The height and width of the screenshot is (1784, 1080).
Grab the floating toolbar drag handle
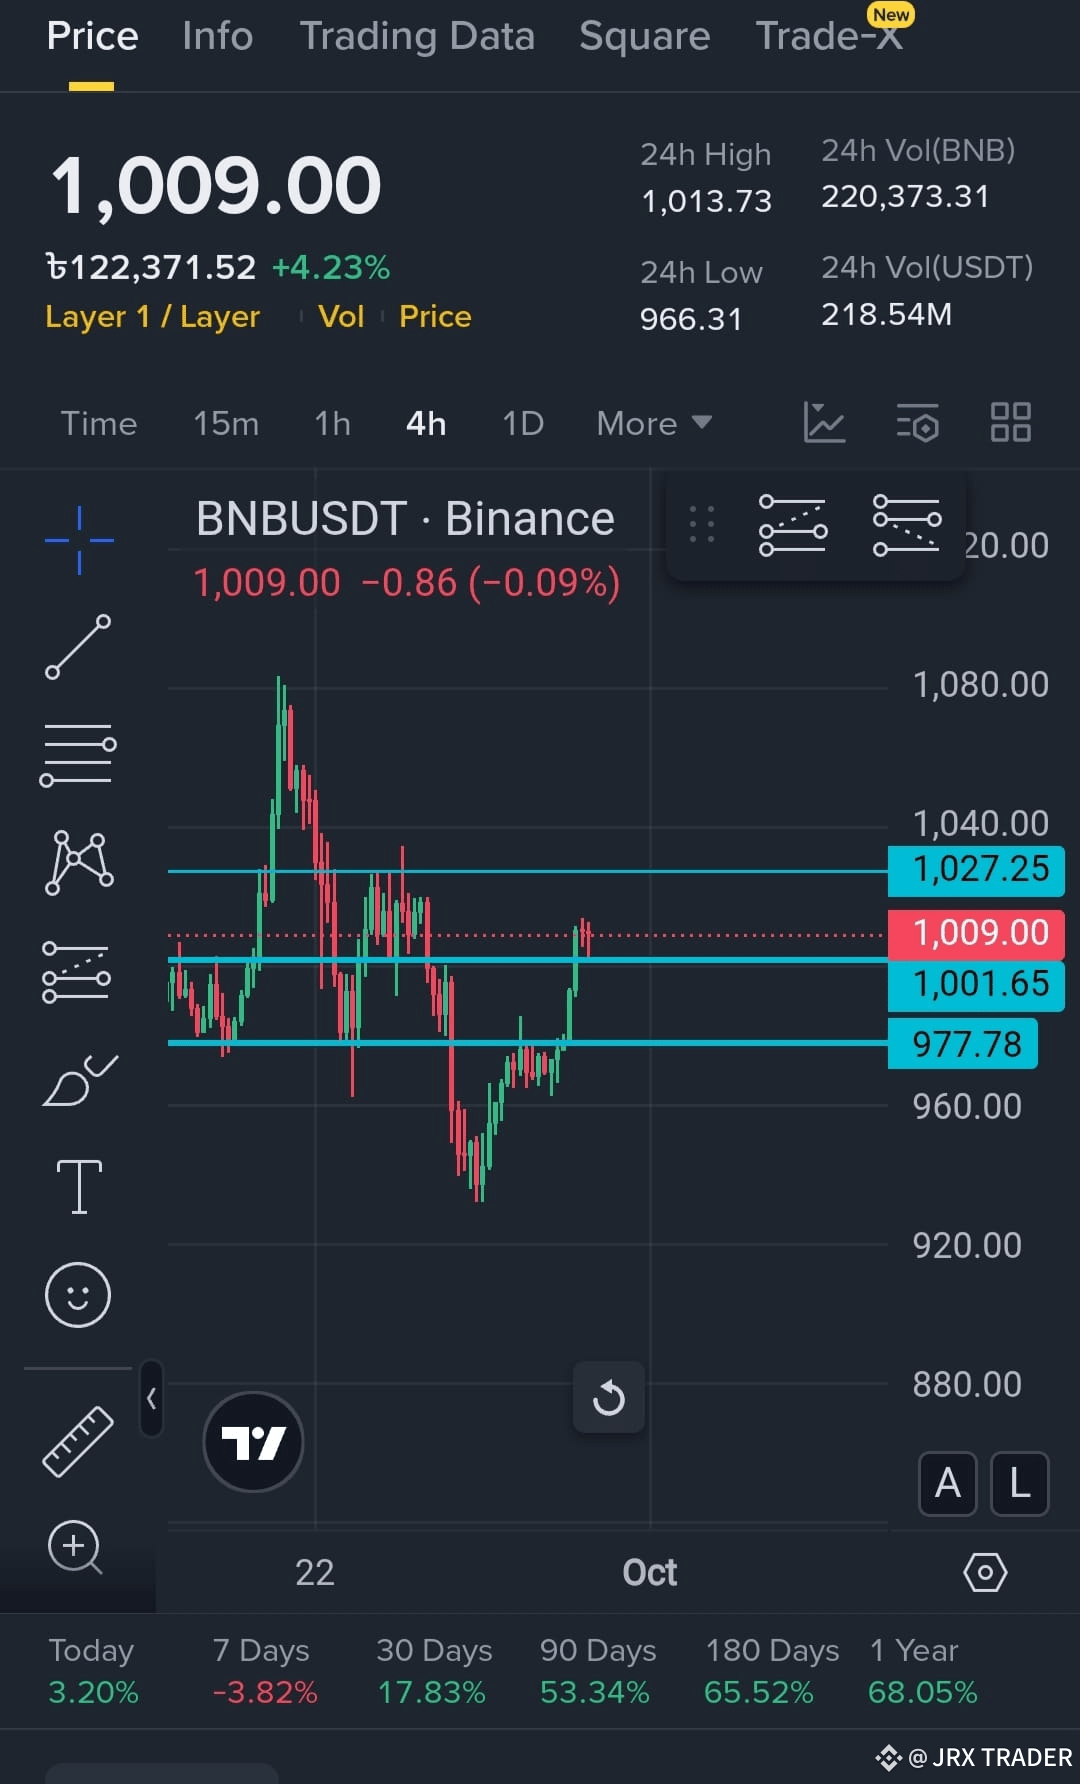702,524
